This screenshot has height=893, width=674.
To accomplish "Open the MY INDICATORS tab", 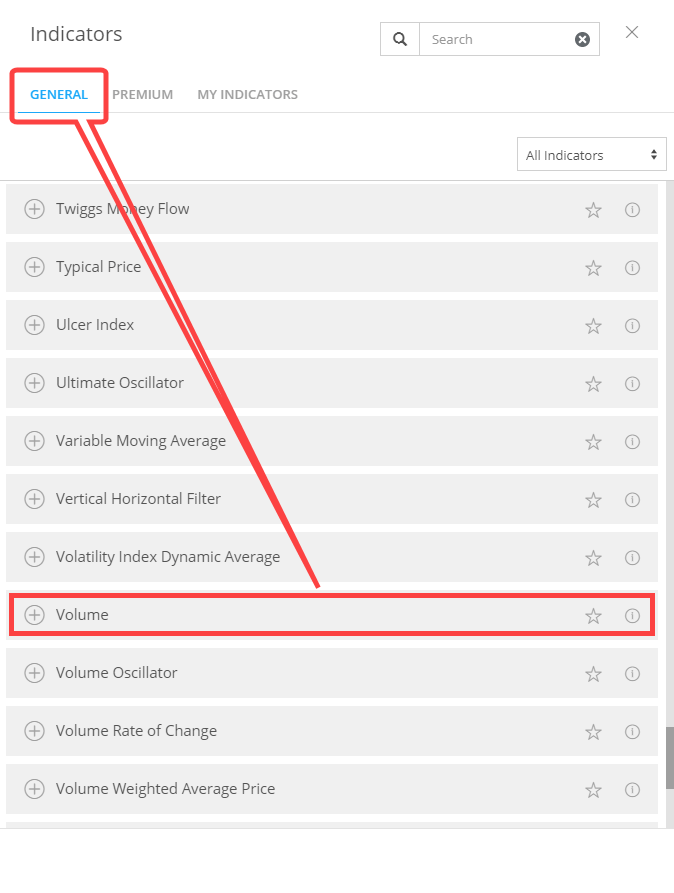I will 247,94.
